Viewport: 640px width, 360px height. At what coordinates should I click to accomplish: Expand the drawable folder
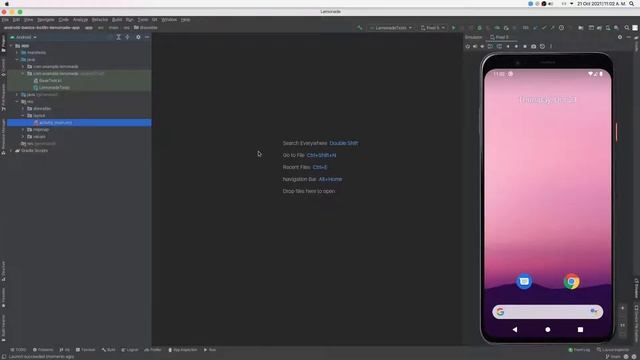(23, 109)
